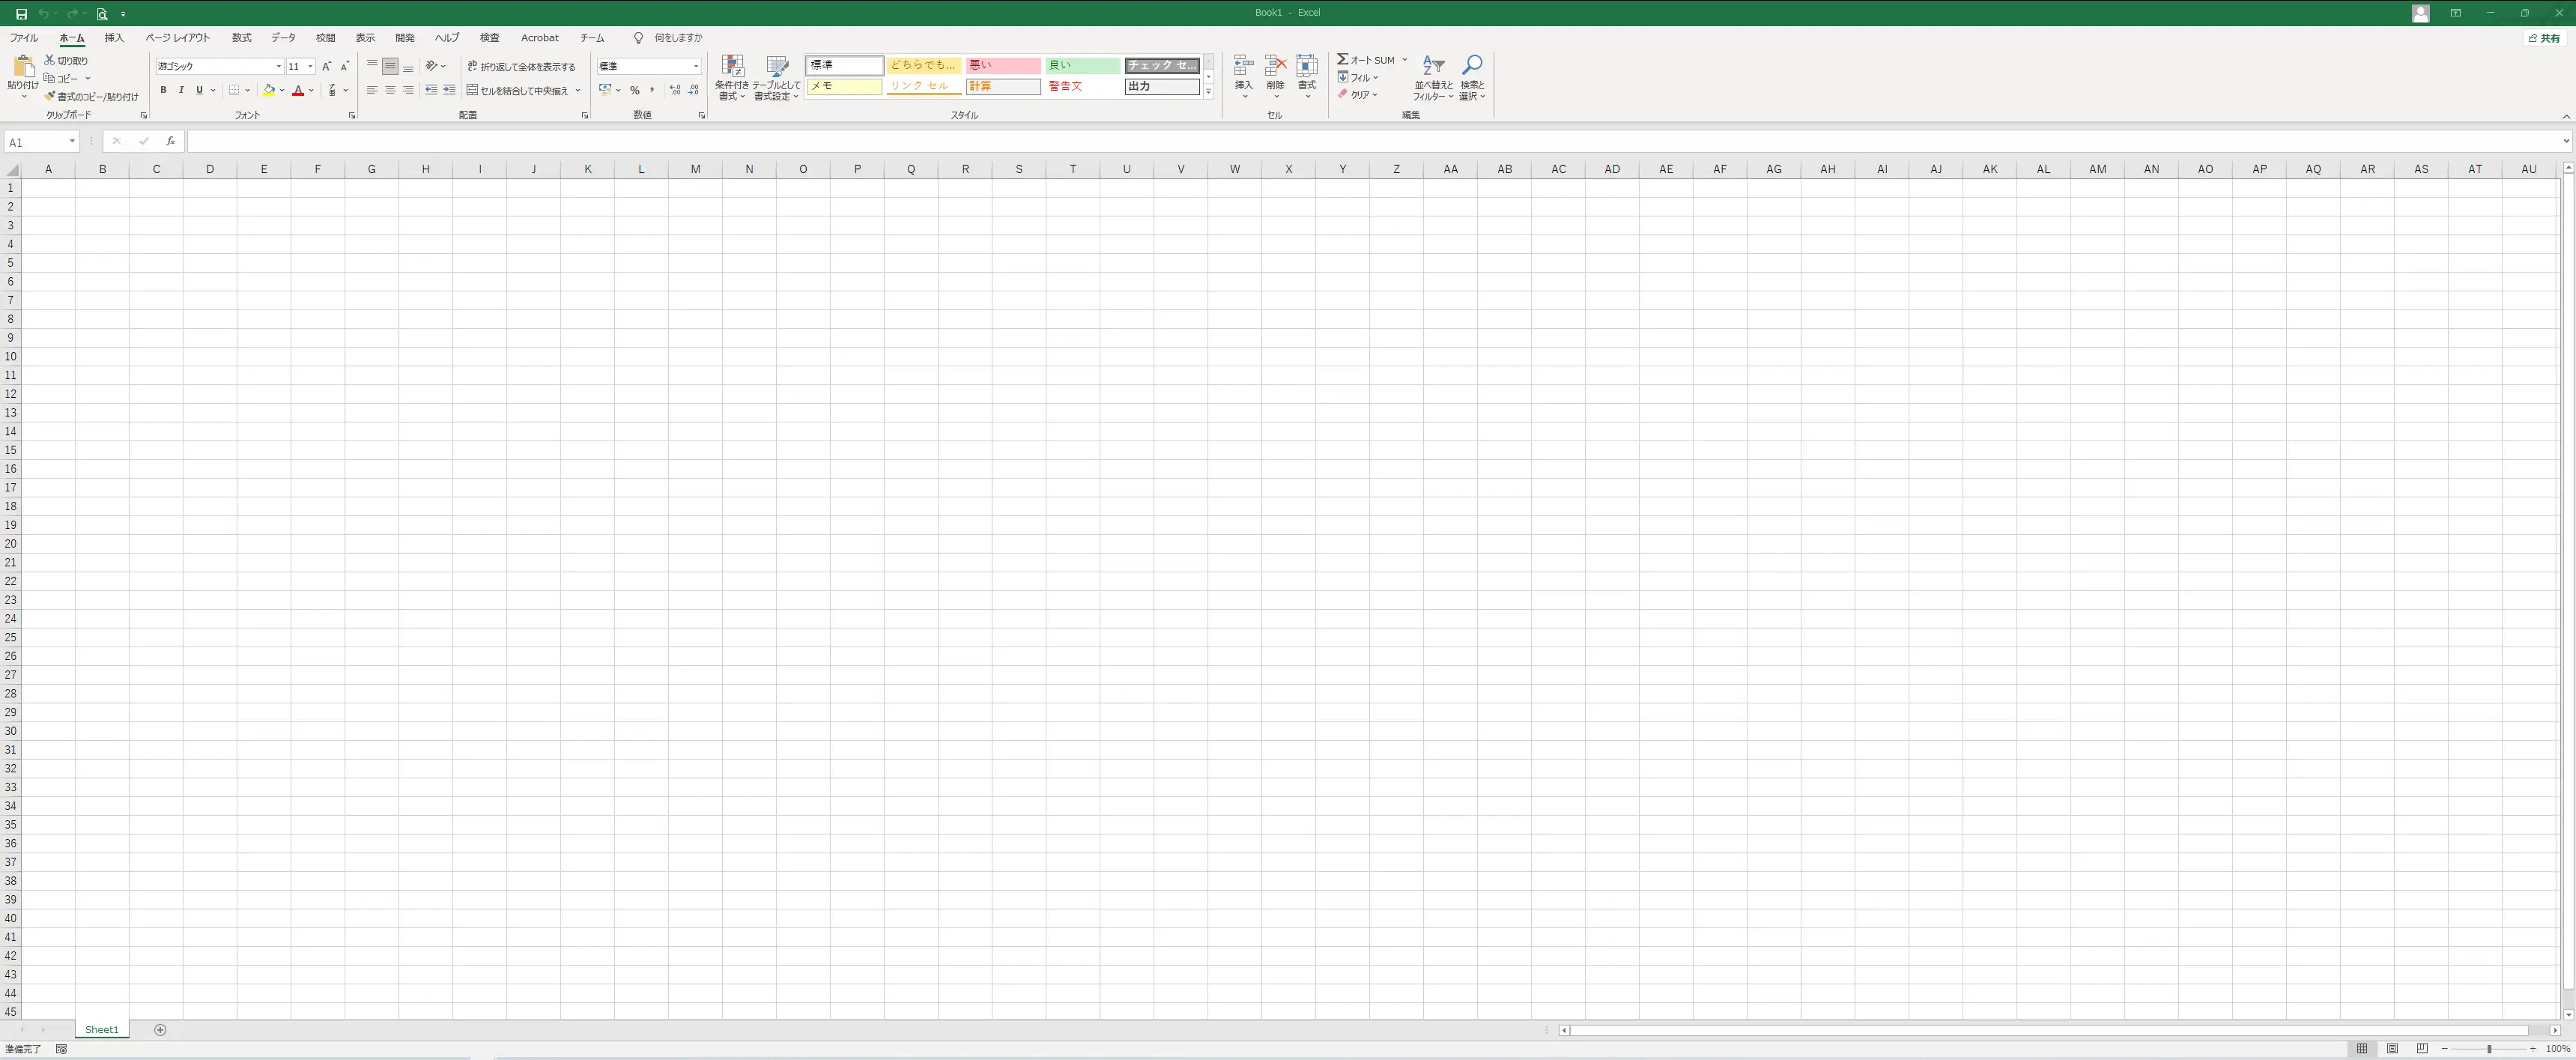Switch to the 挿入 ribbon tab
The width and height of the screenshot is (2576, 1060).
(114, 38)
